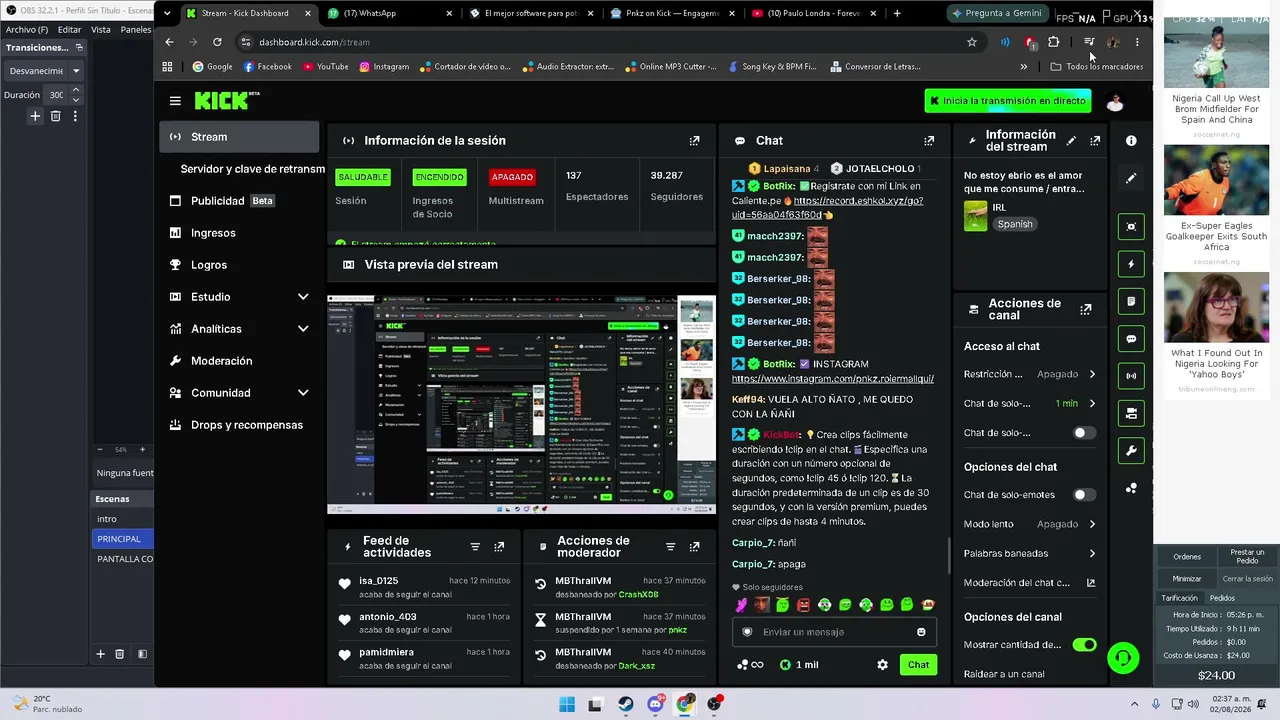Toggle Mostrar cantidad de switch

tap(1084, 645)
